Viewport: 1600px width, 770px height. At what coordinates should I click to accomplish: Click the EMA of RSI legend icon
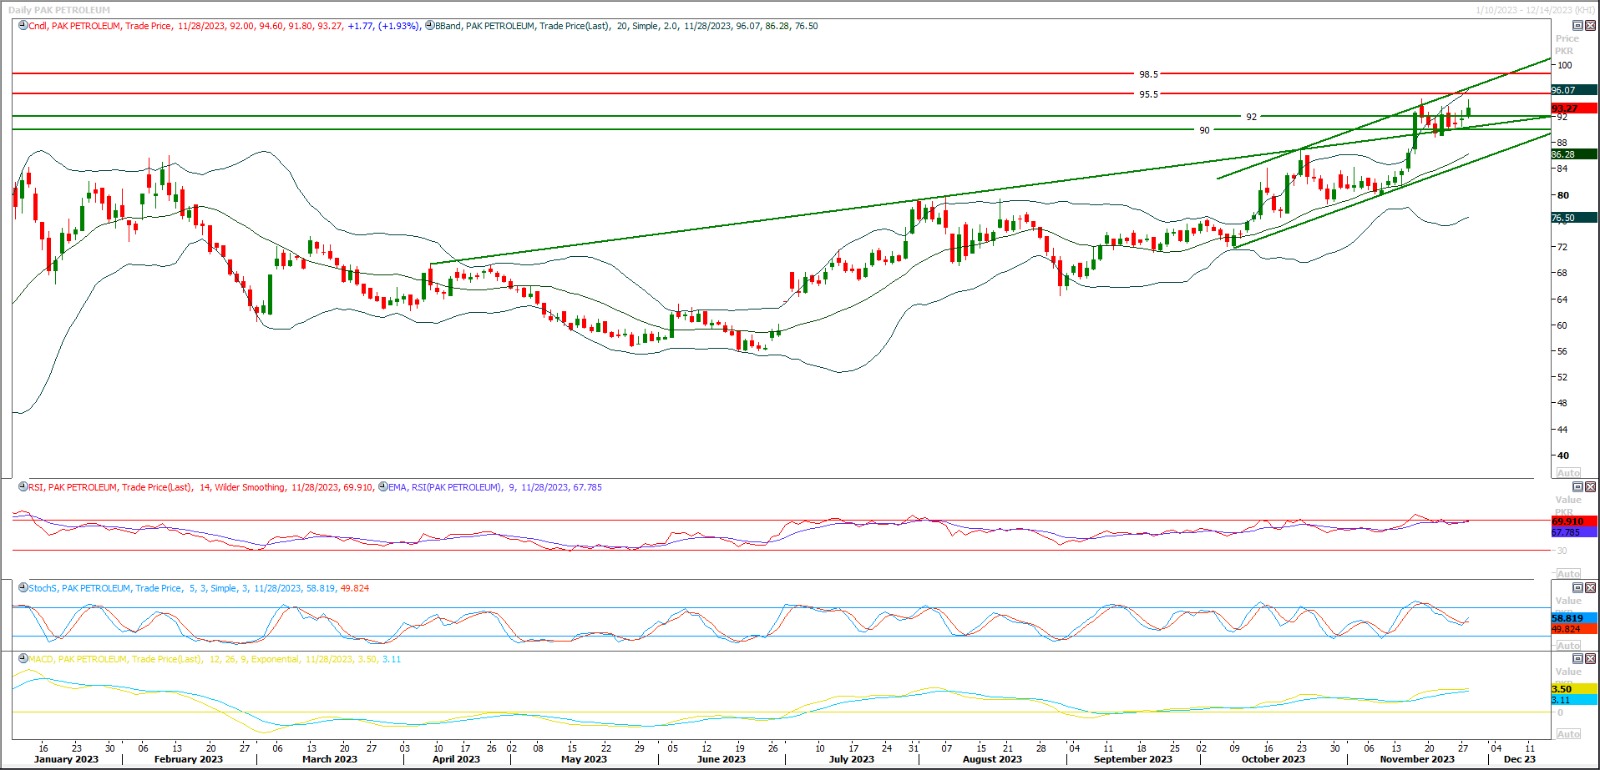click(x=383, y=487)
